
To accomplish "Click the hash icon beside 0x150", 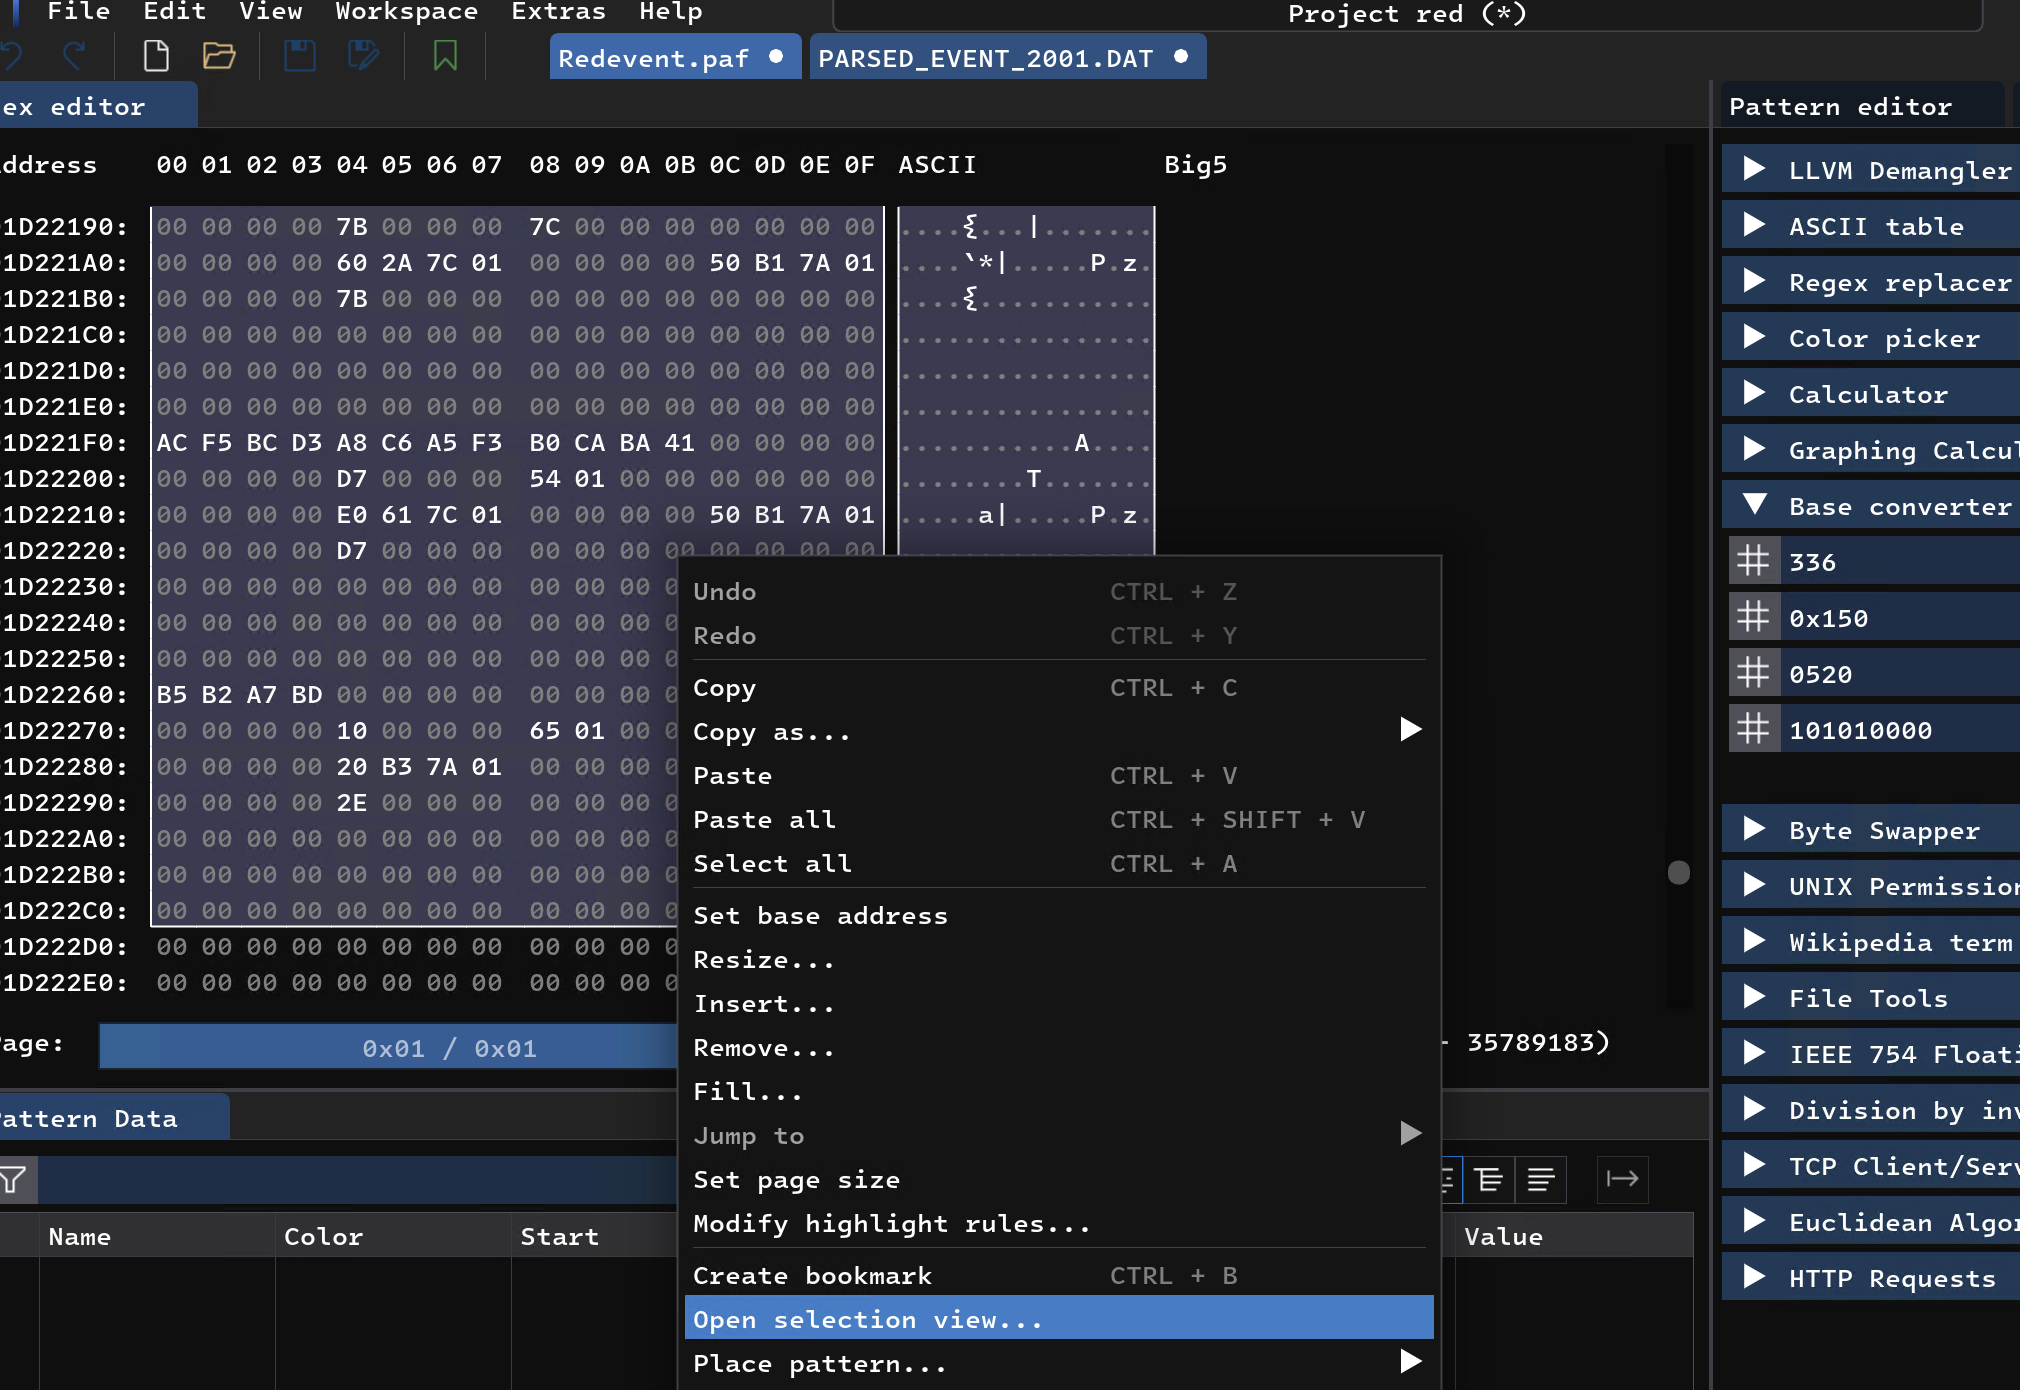I will click(1753, 618).
